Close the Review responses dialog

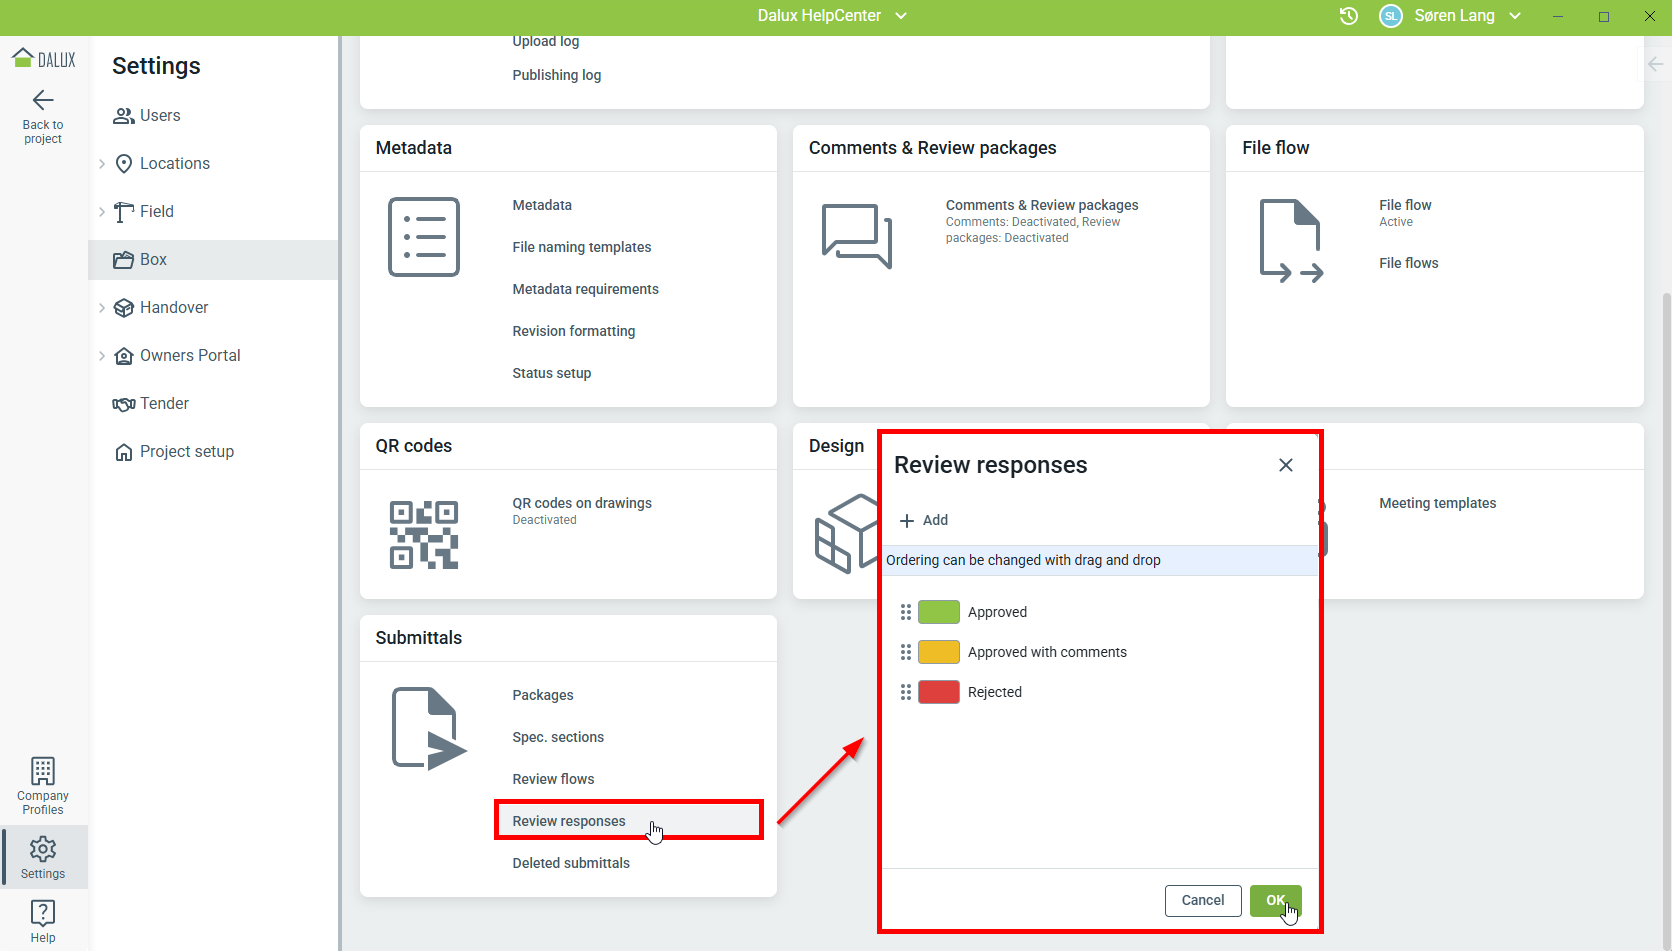coord(1286,465)
